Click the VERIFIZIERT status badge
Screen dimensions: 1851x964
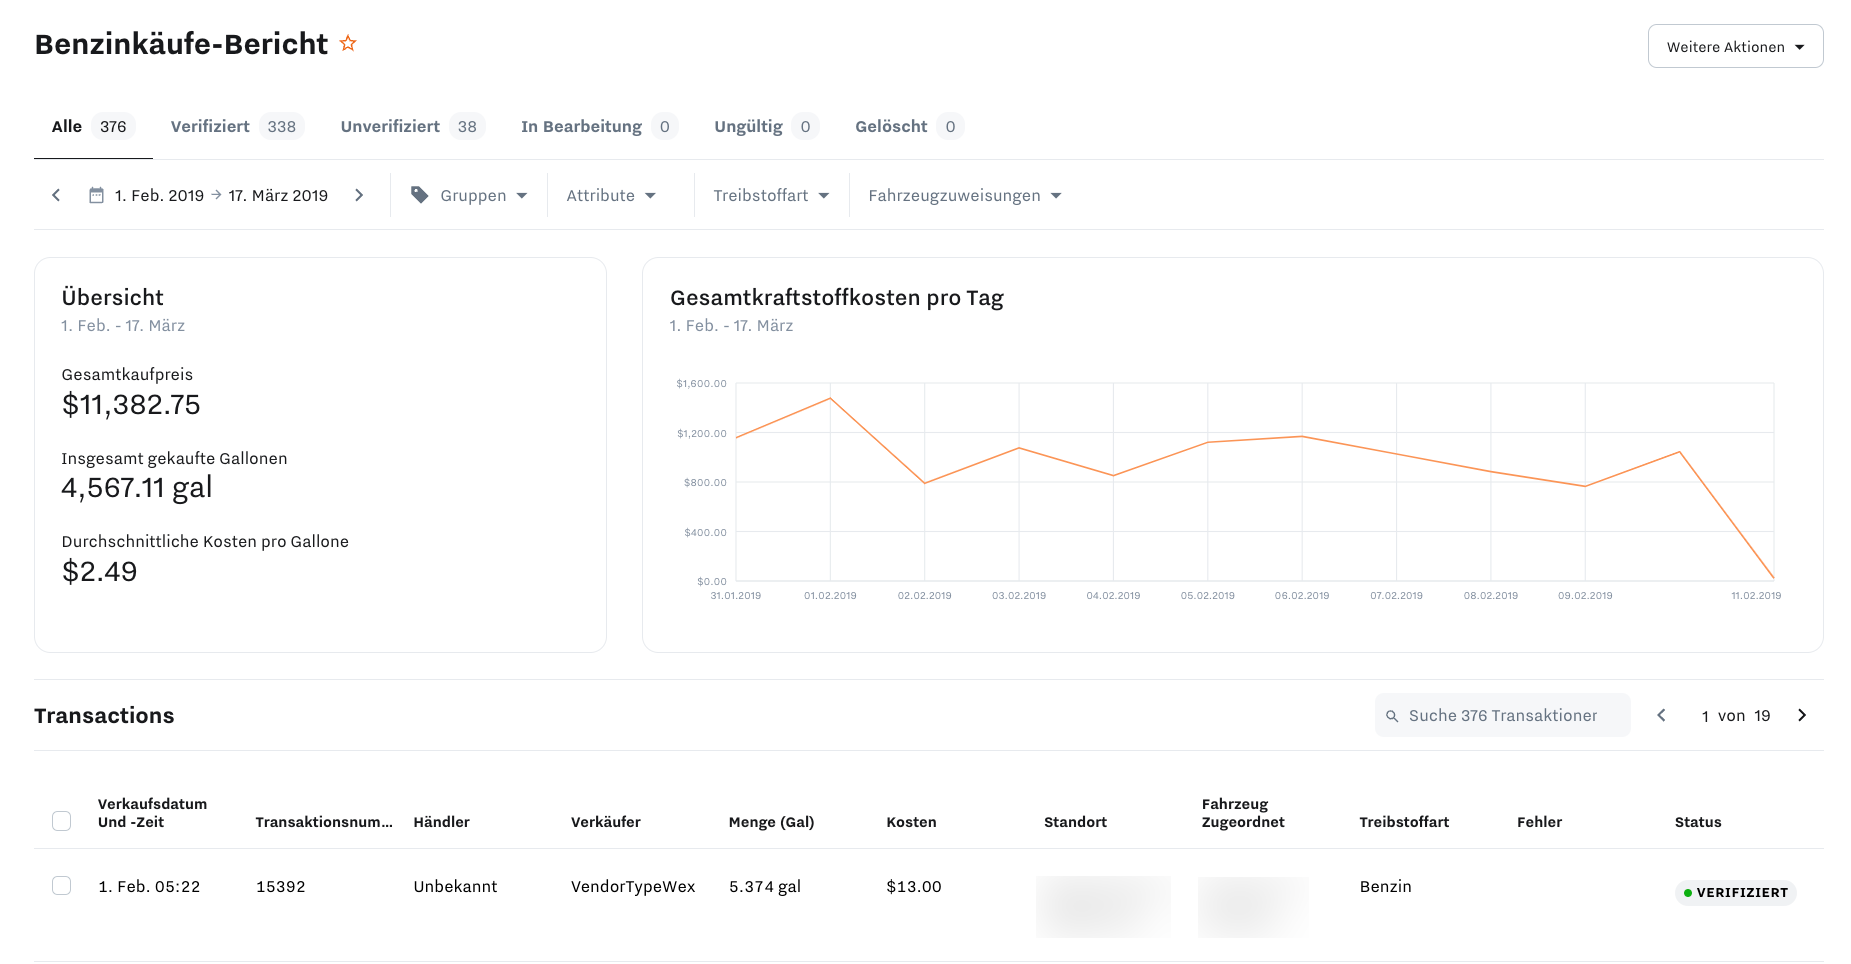[x=1735, y=892]
